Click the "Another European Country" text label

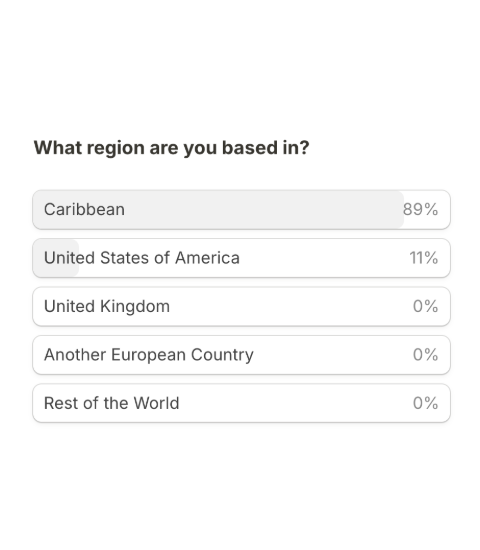pyautogui.click(x=149, y=355)
